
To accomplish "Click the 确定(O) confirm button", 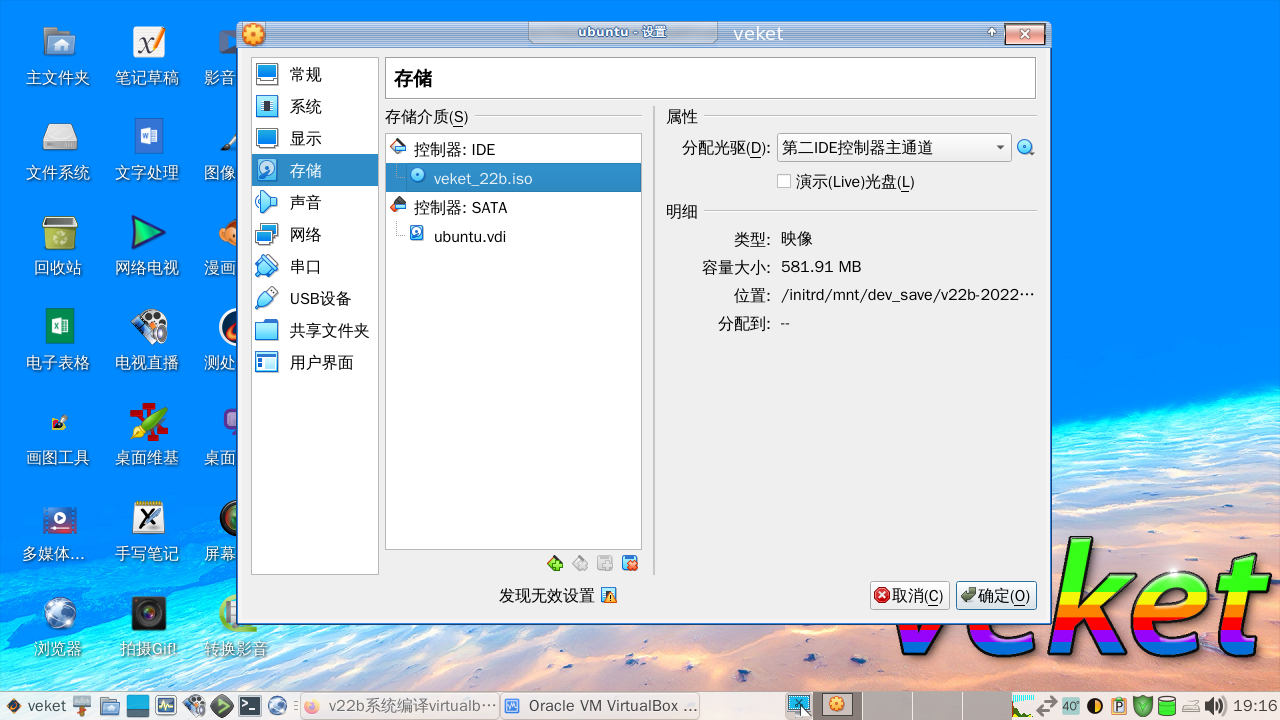I will coord(996,596).
